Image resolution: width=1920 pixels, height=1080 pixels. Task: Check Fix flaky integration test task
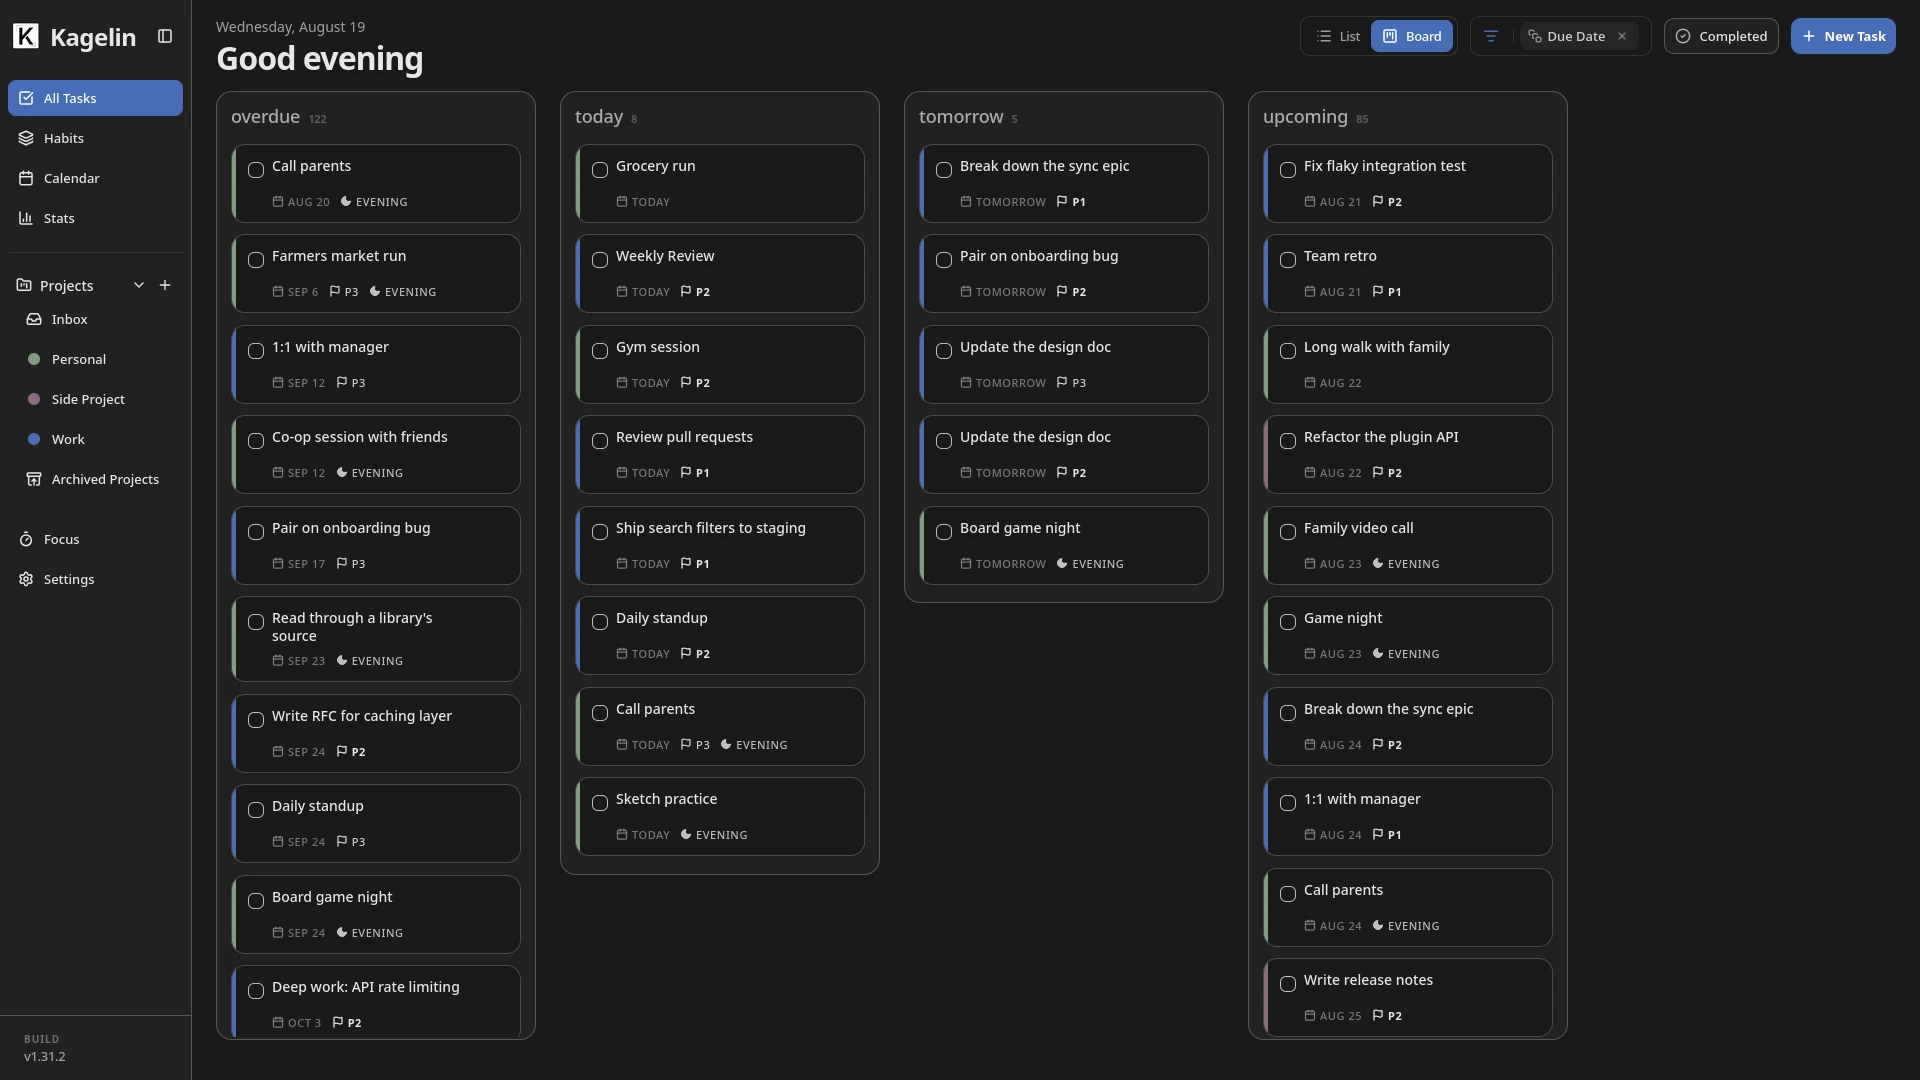click(x=1288, y=170)
